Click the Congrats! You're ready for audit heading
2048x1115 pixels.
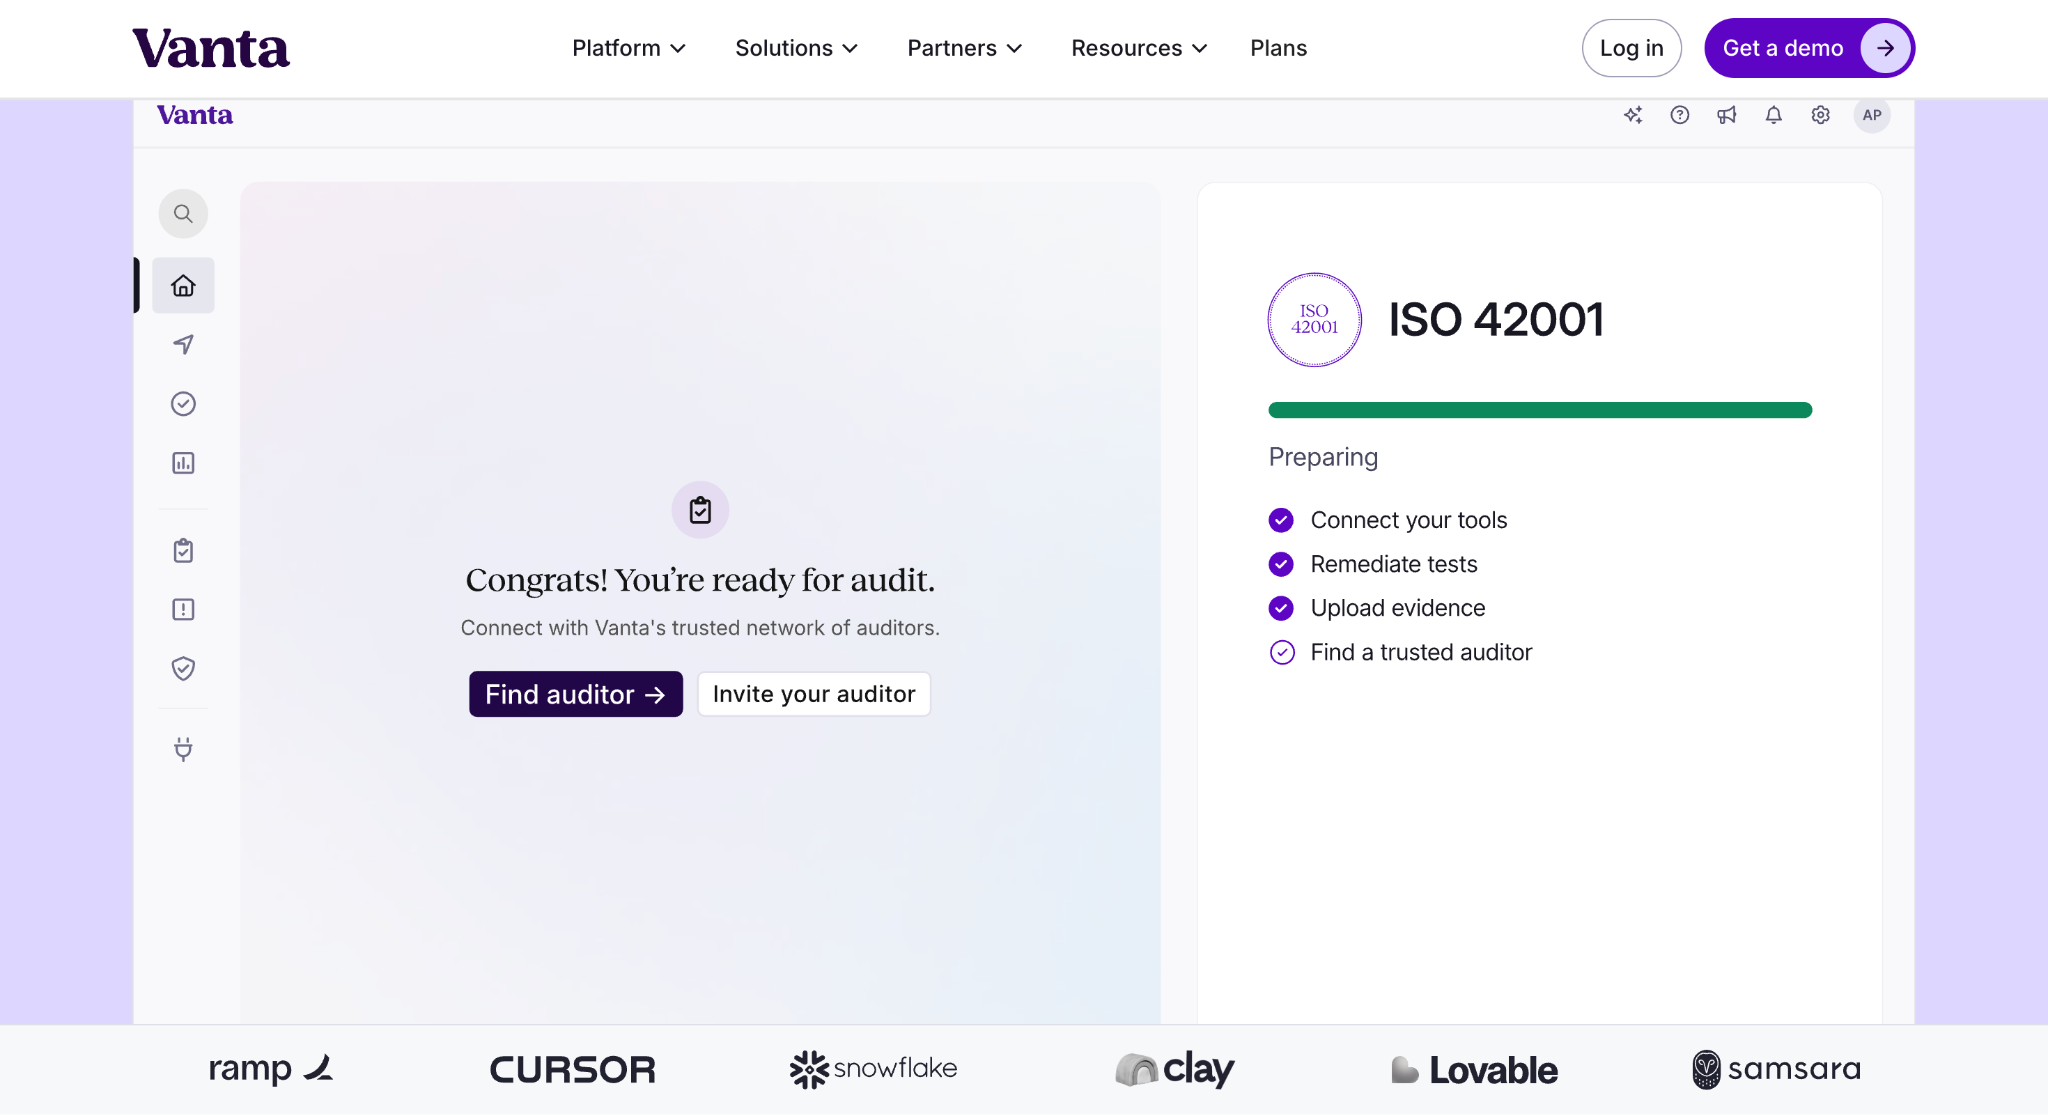tap(700, 580)
